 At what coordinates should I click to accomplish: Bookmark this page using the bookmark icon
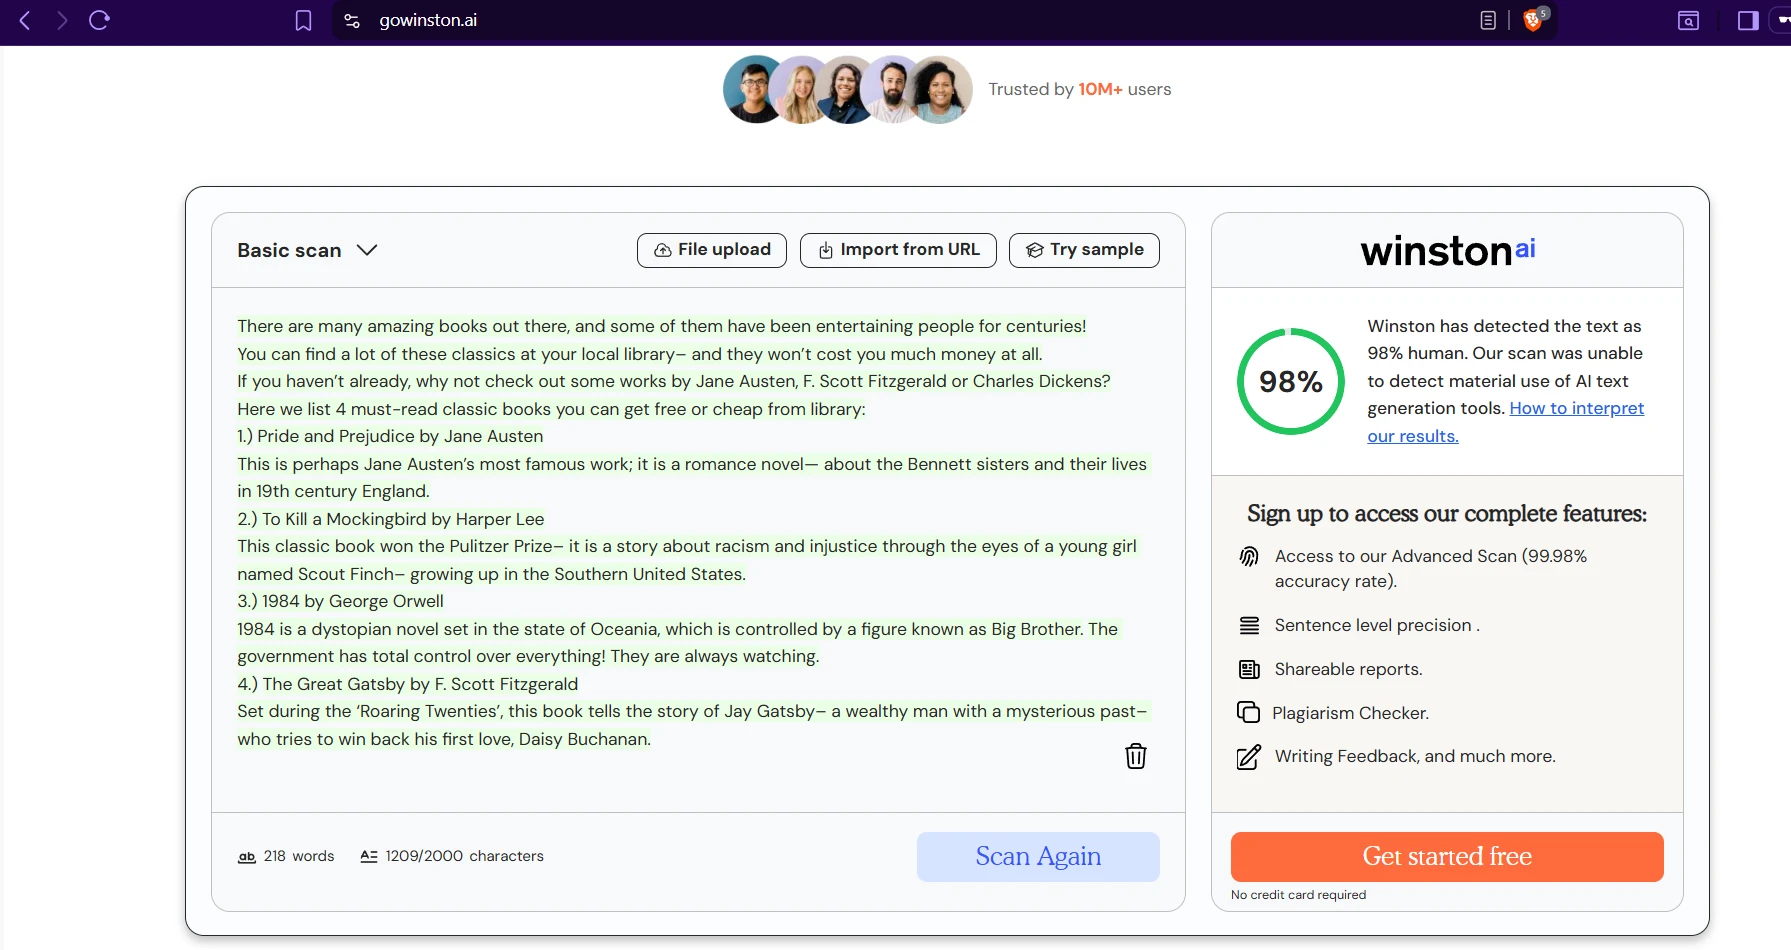click(x=303, y=20)
